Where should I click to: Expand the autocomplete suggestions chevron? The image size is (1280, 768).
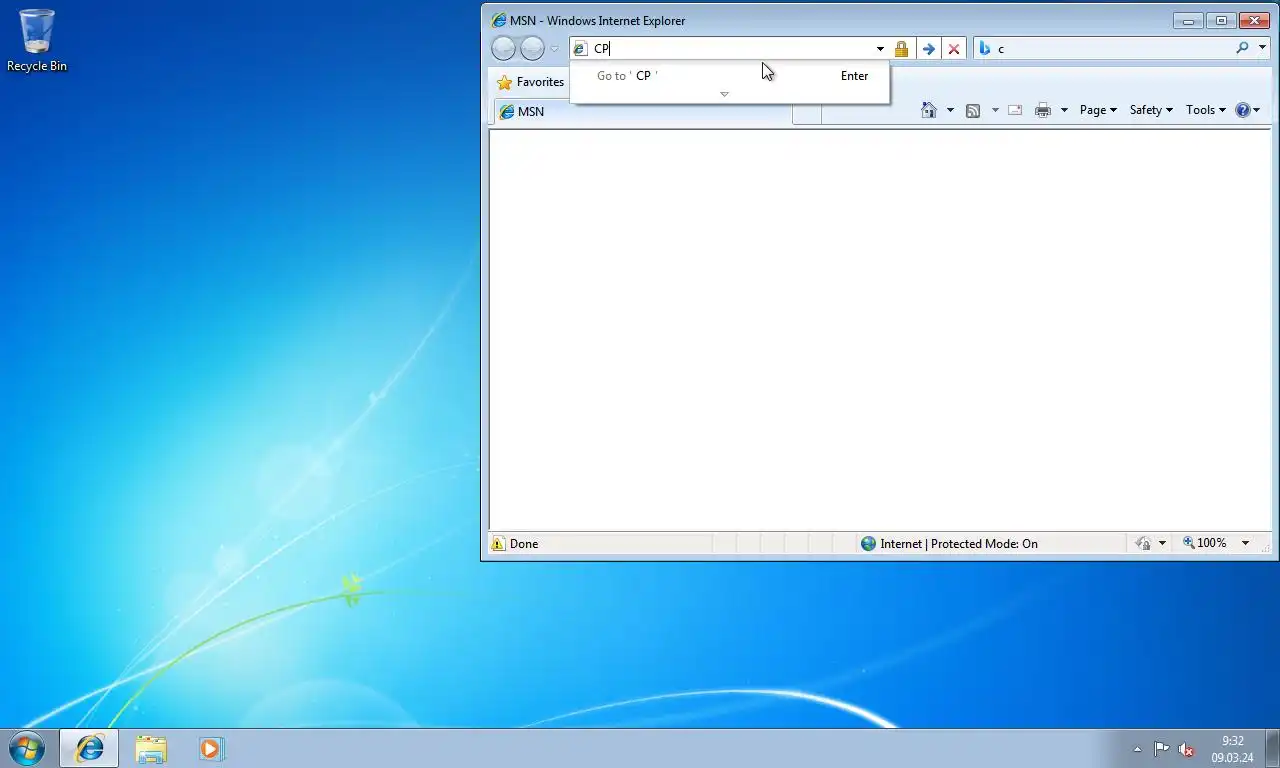coord(725,94)
